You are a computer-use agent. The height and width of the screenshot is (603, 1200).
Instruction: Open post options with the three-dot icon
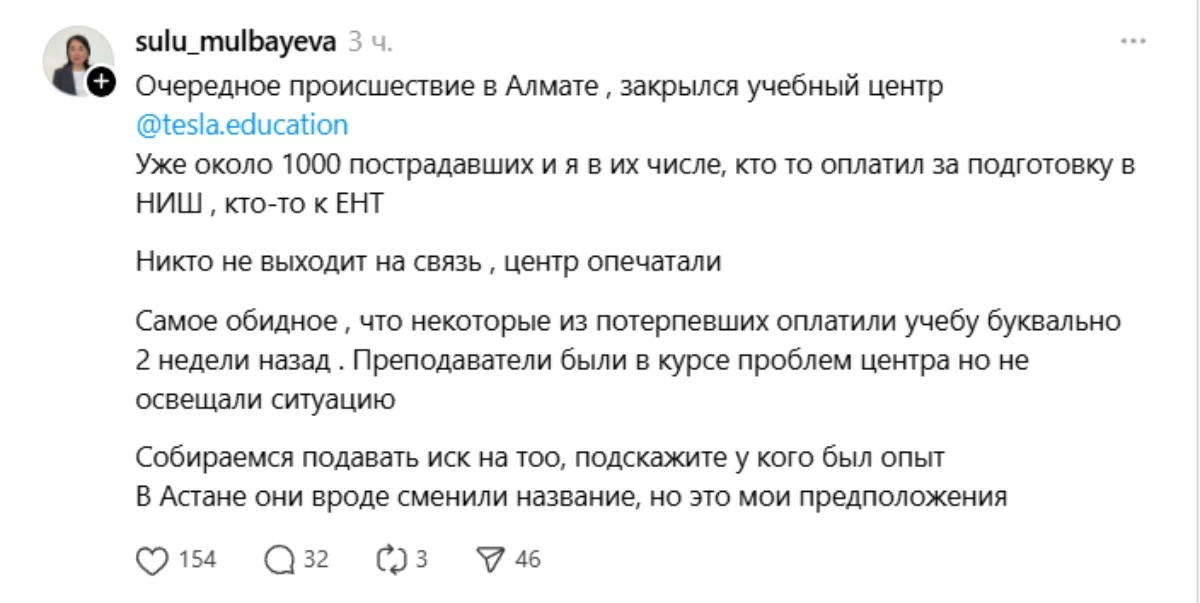point(1134,40)
